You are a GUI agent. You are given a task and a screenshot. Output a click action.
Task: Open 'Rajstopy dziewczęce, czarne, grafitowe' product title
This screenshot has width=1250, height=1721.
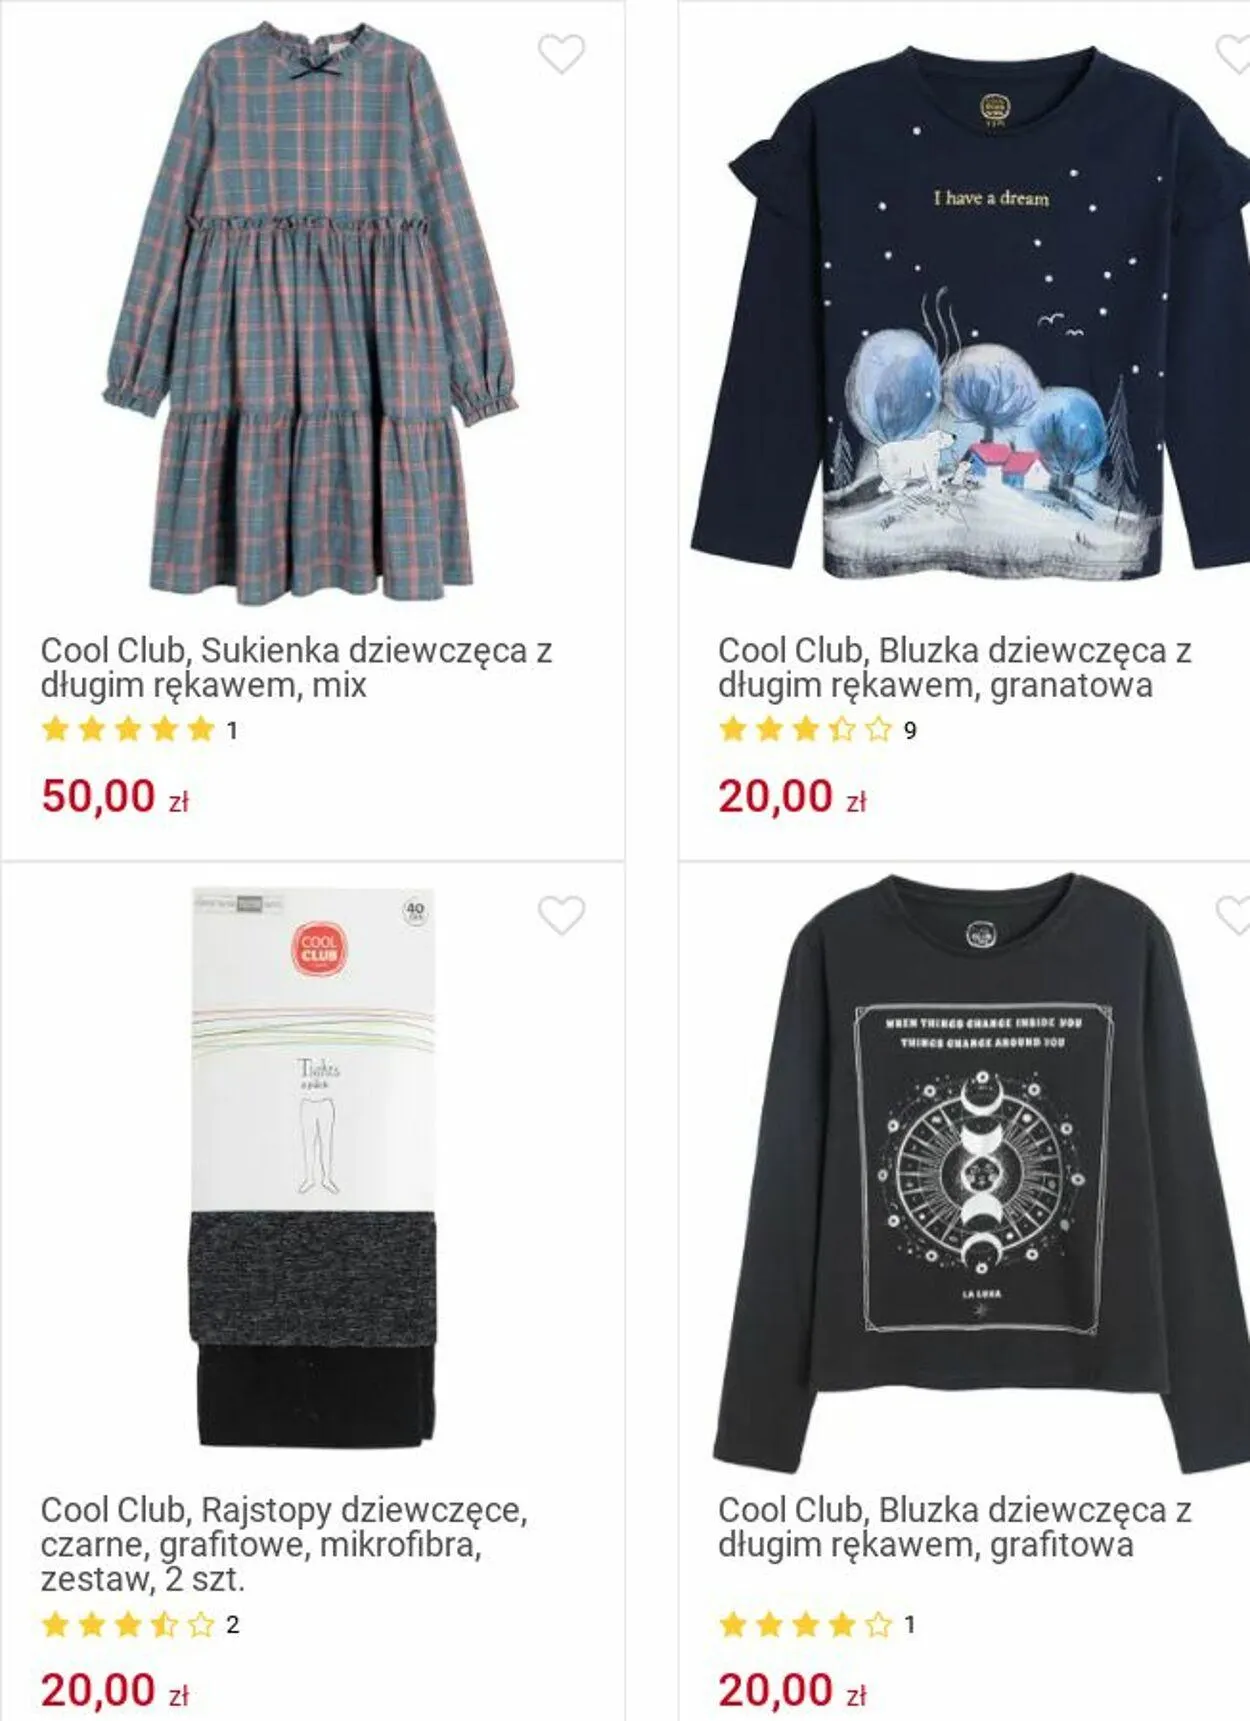[283, 1544]
